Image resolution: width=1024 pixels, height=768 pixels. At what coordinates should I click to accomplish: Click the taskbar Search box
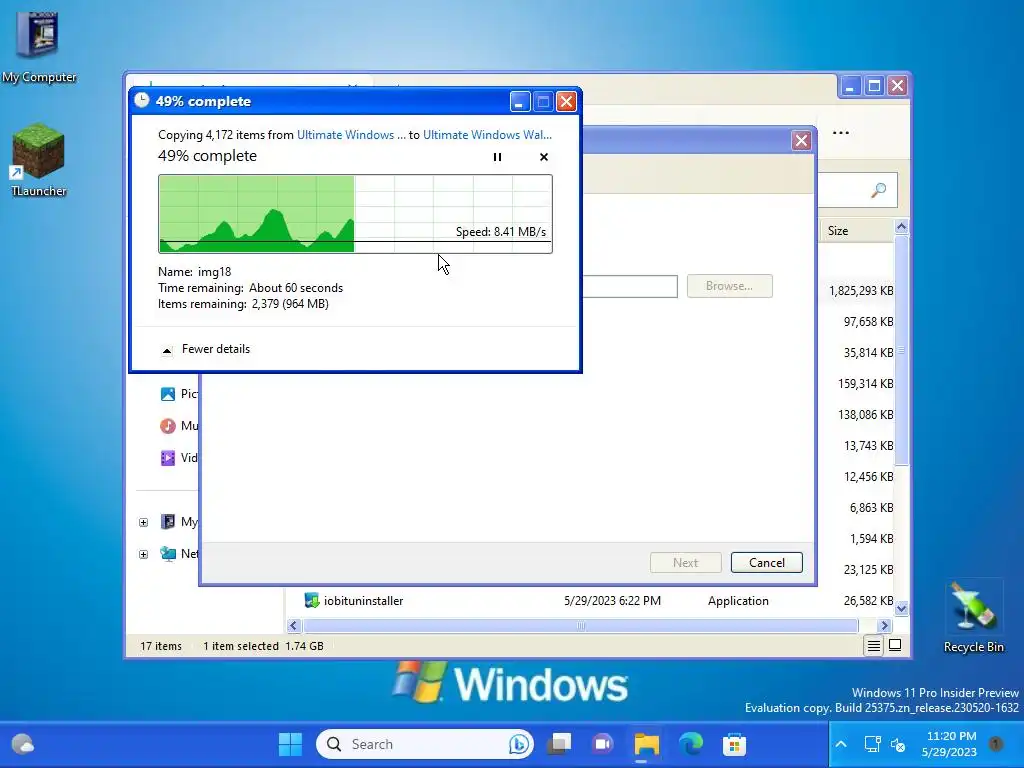point(424,744)
